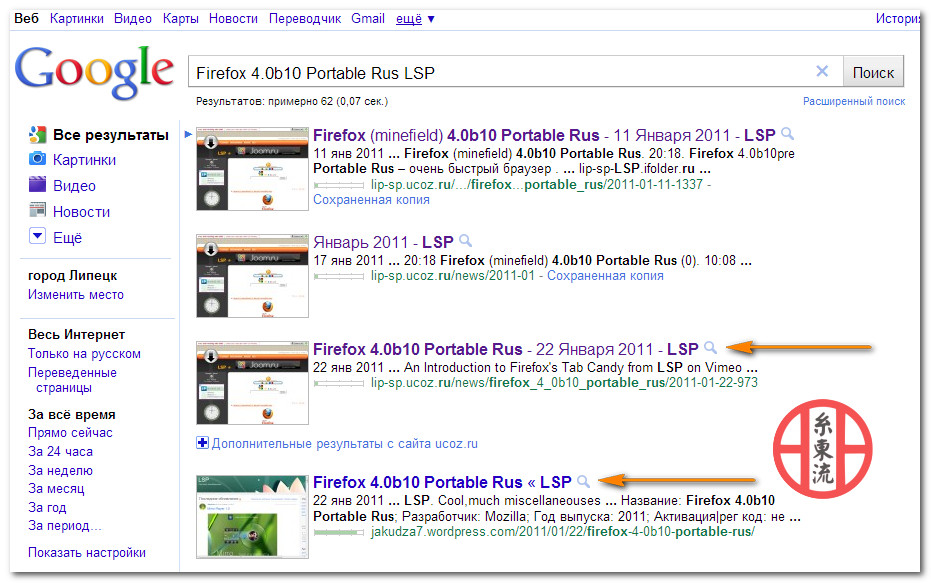Open Дополнительные результаты с сайта ucoz.ru link
Viewport: 931px width, 583px height.
[345, 443]
